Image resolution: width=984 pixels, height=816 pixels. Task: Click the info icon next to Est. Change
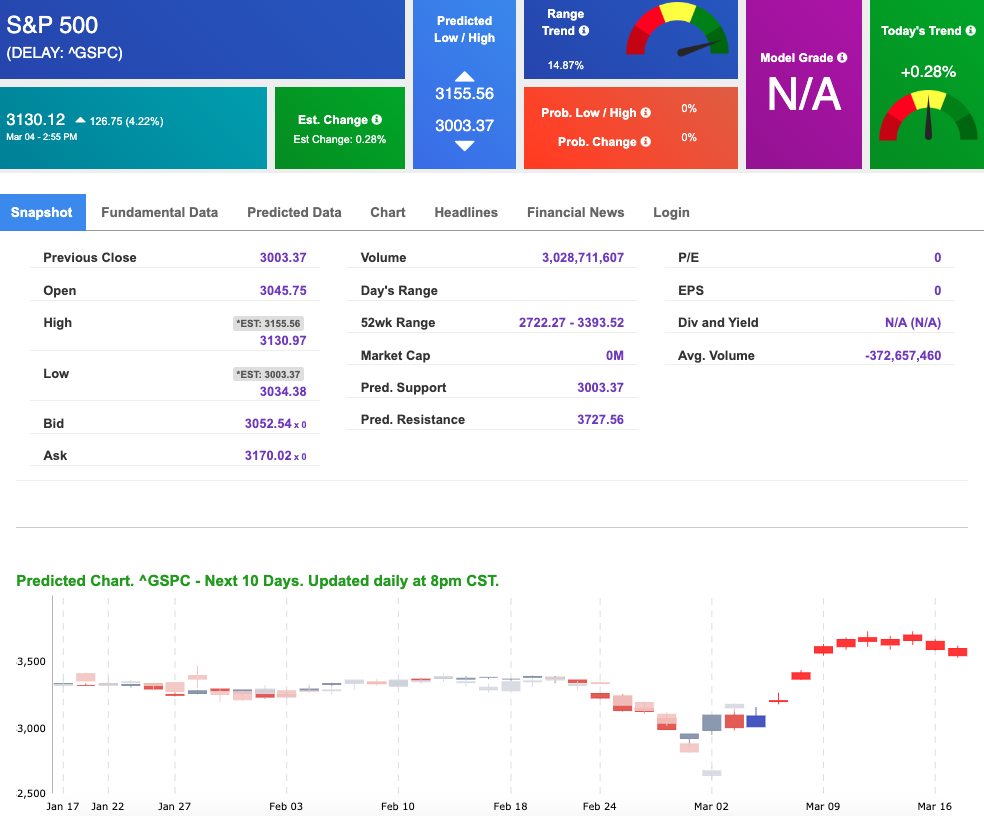(x=377, y=119)
